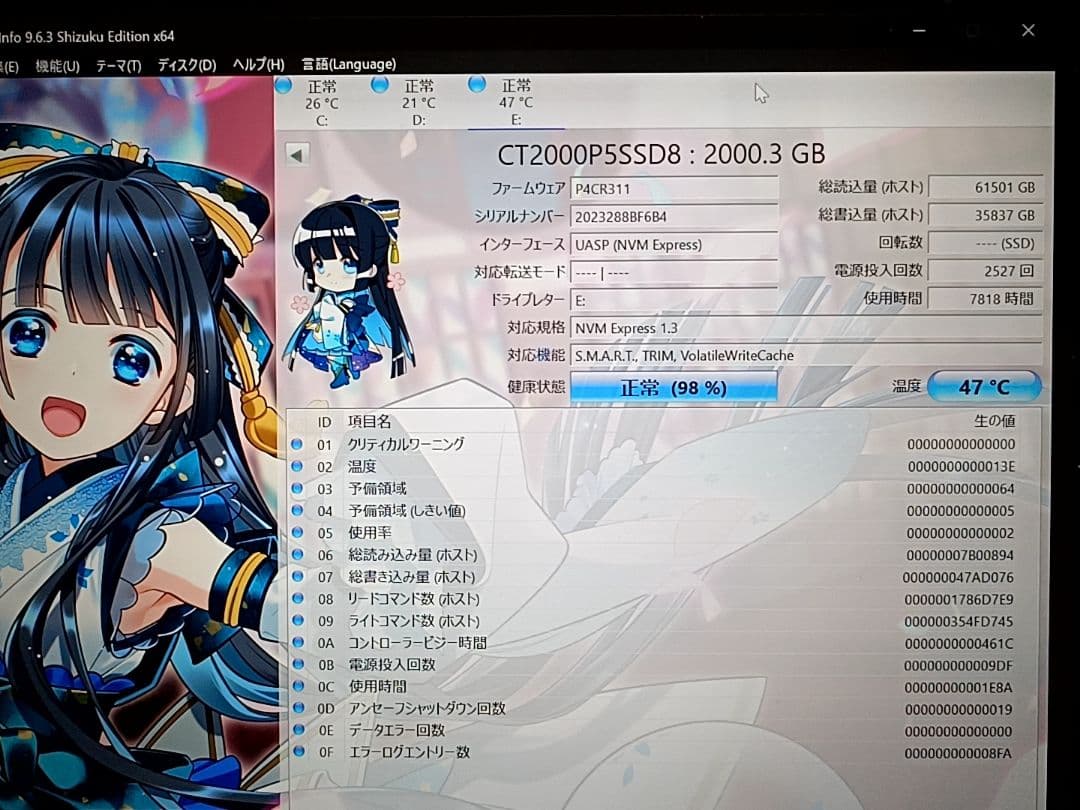The width and height of the screenshot is (1080, 810).
Task: Click the status dot for row 06
Action: [297, 554]
